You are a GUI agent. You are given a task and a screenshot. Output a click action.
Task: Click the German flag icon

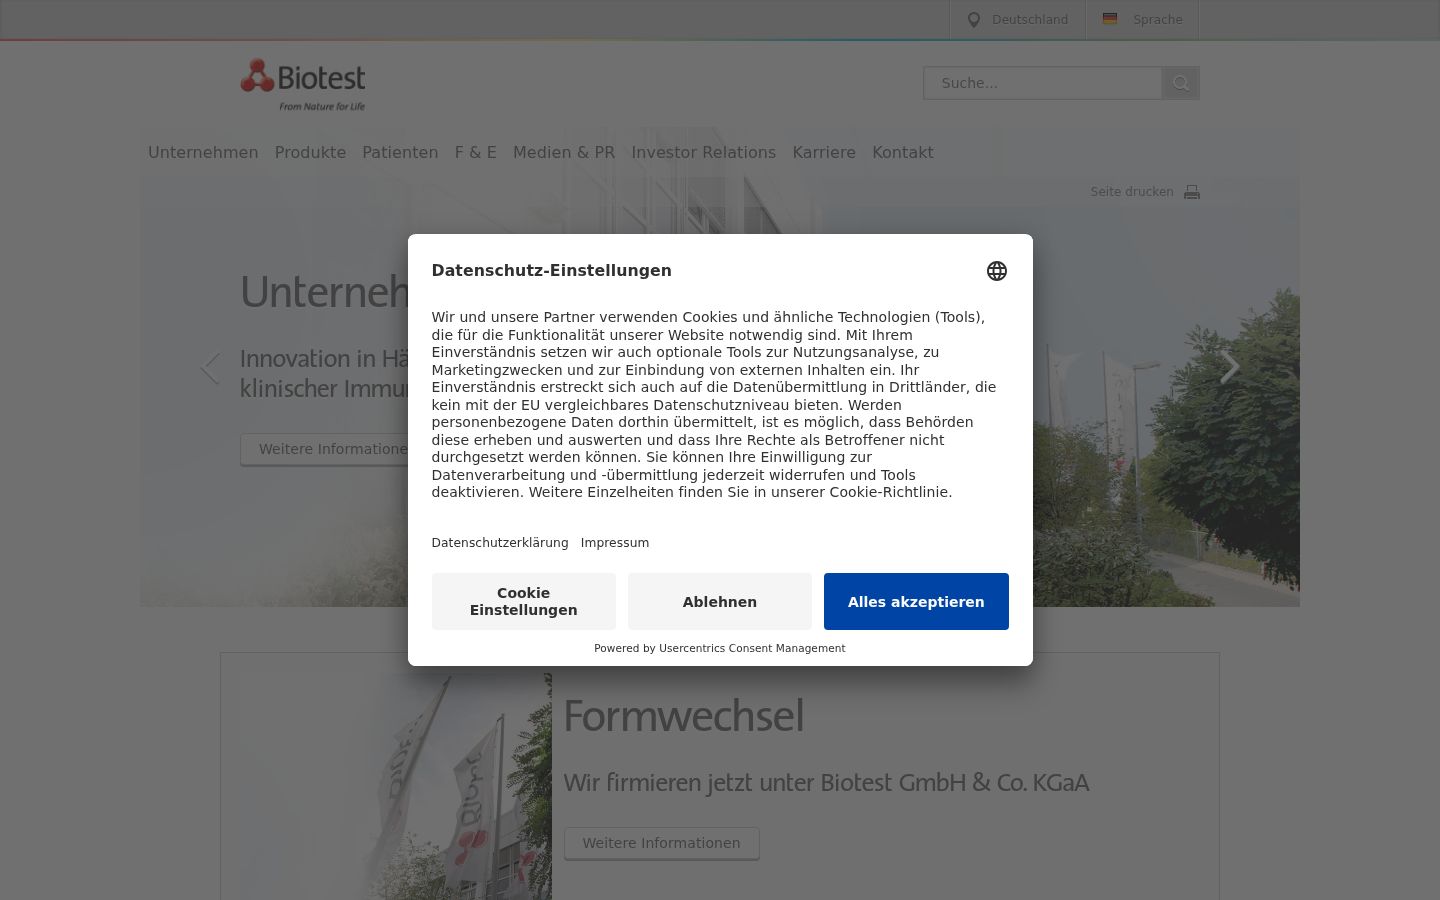(x=1110, y=19)
